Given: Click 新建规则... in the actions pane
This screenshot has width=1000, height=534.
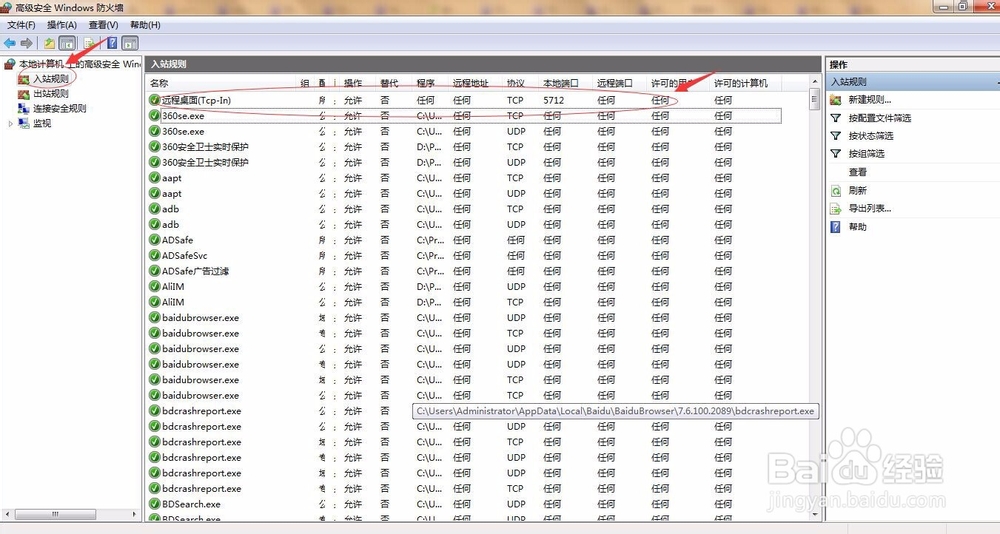Looking at the screenshot, I should coord(870,100).
